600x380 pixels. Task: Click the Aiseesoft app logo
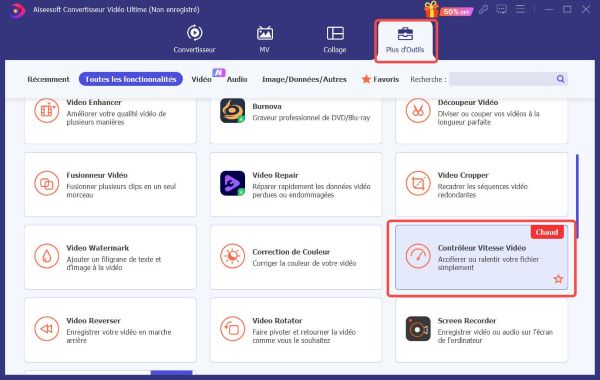pos(16,10)
